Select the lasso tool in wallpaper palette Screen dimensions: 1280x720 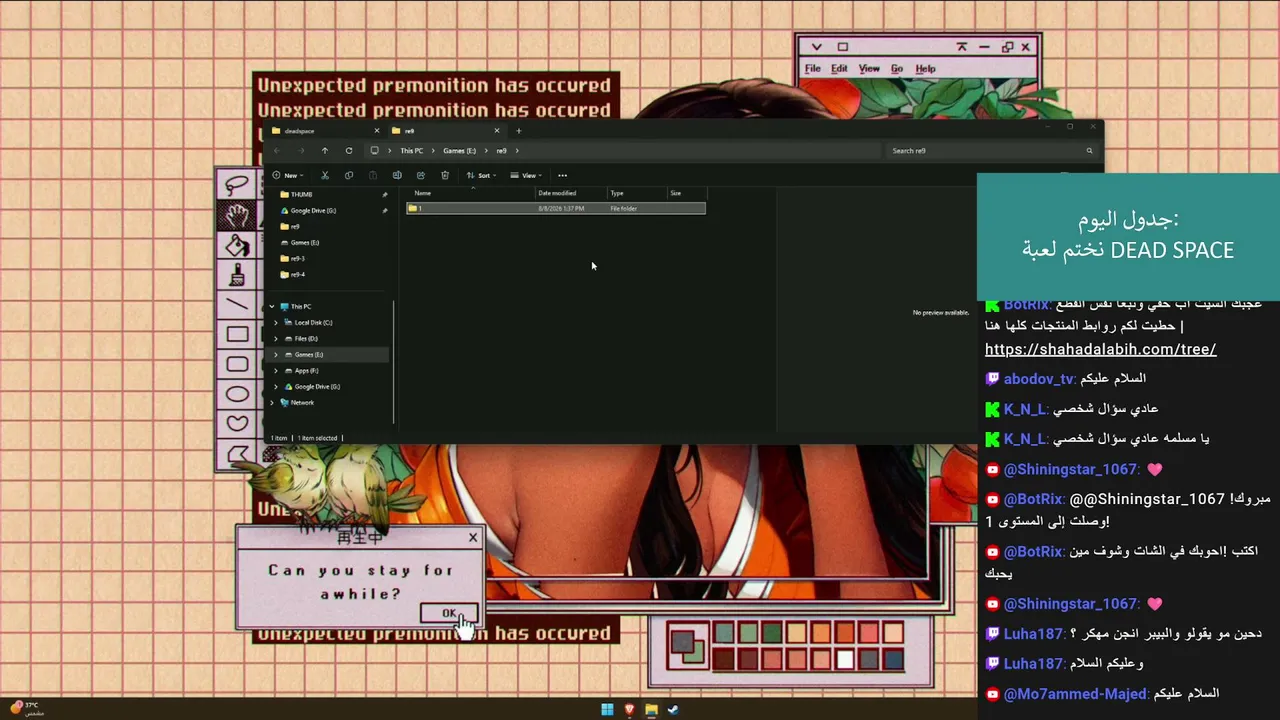(237, 185)
